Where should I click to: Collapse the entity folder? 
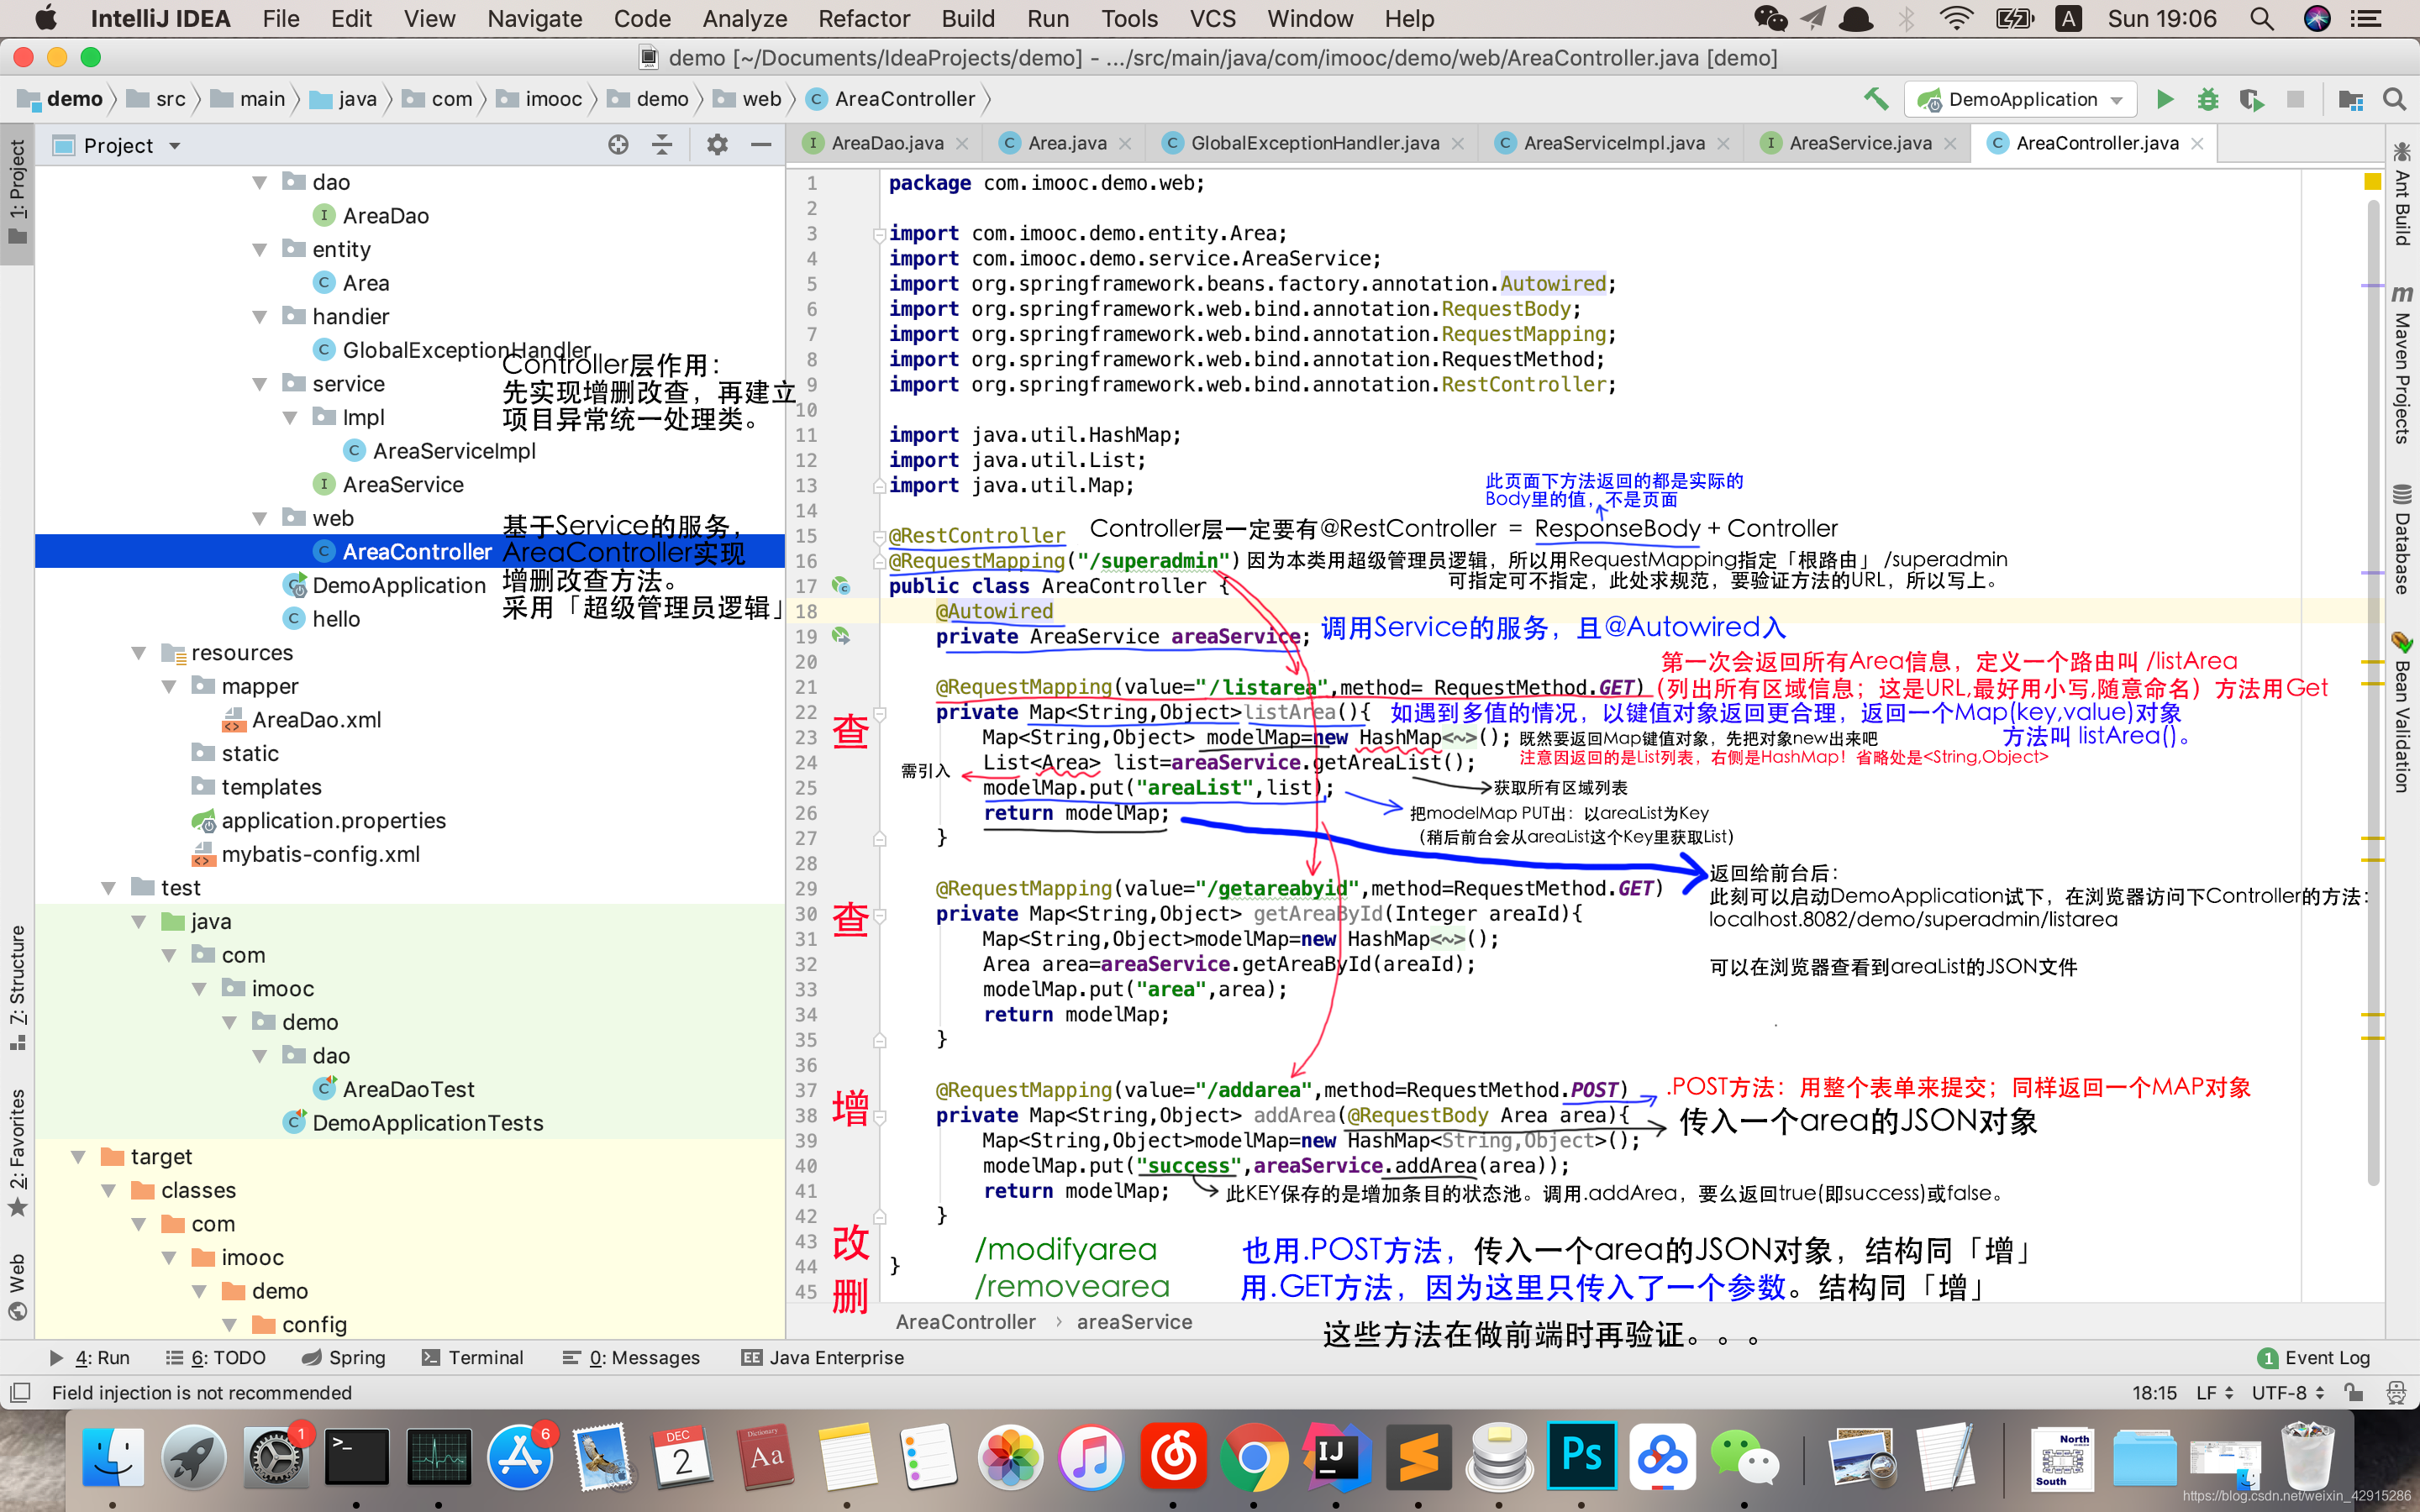coord(260,249)
